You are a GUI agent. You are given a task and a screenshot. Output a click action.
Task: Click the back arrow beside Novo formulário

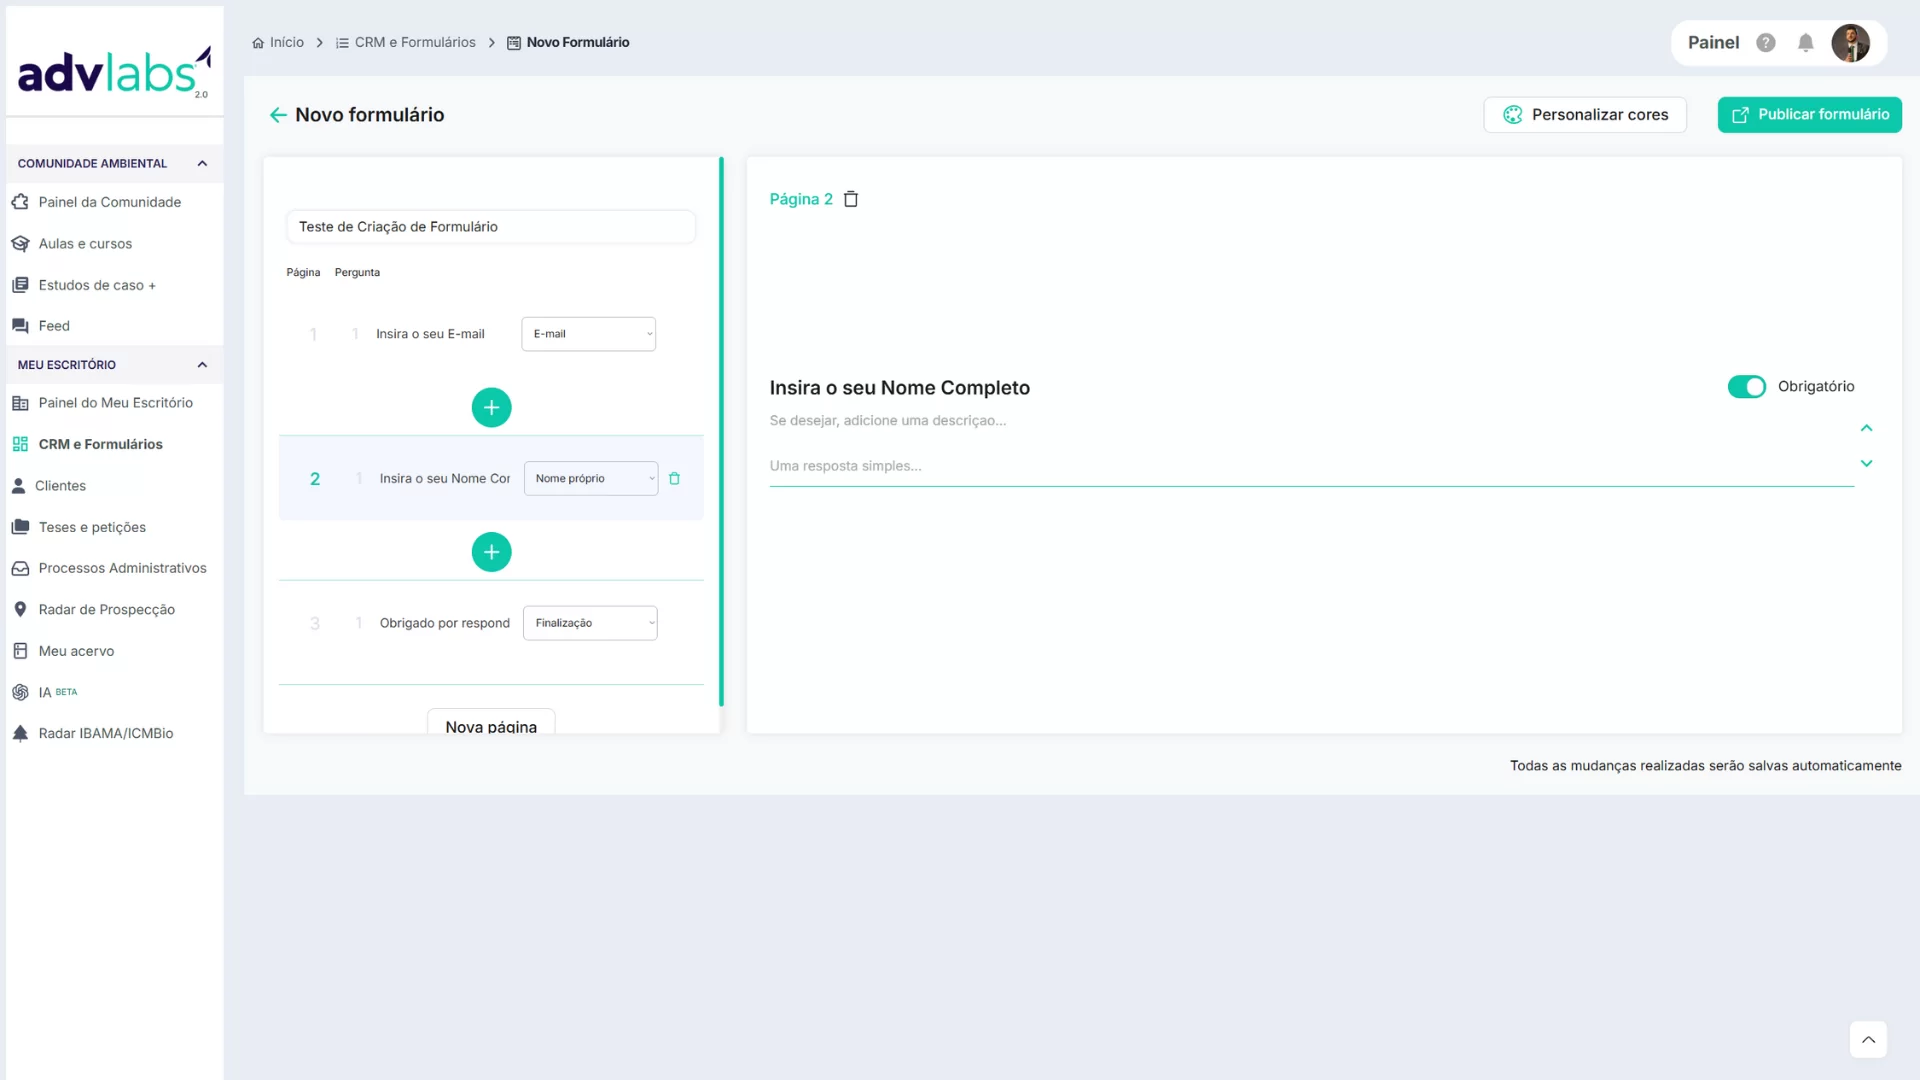pos(278,115)
